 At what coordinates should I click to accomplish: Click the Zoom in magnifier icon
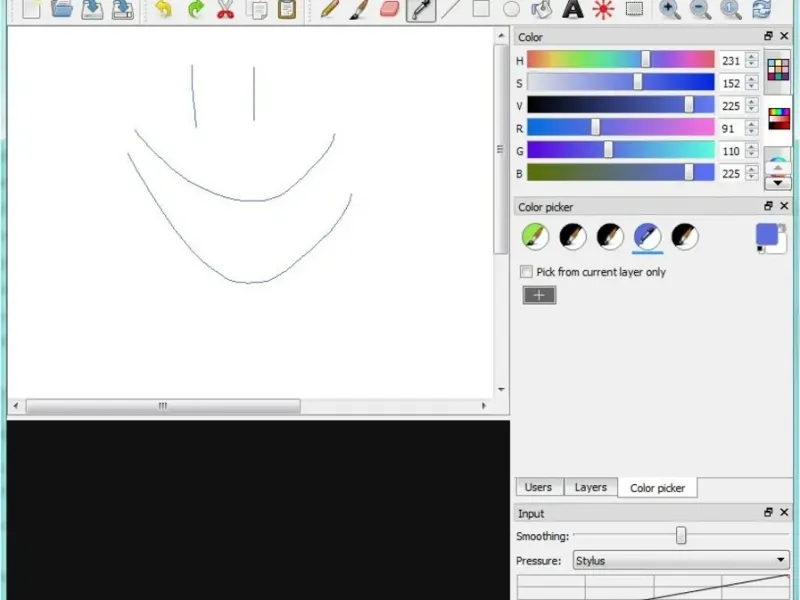tap(670, 9)
